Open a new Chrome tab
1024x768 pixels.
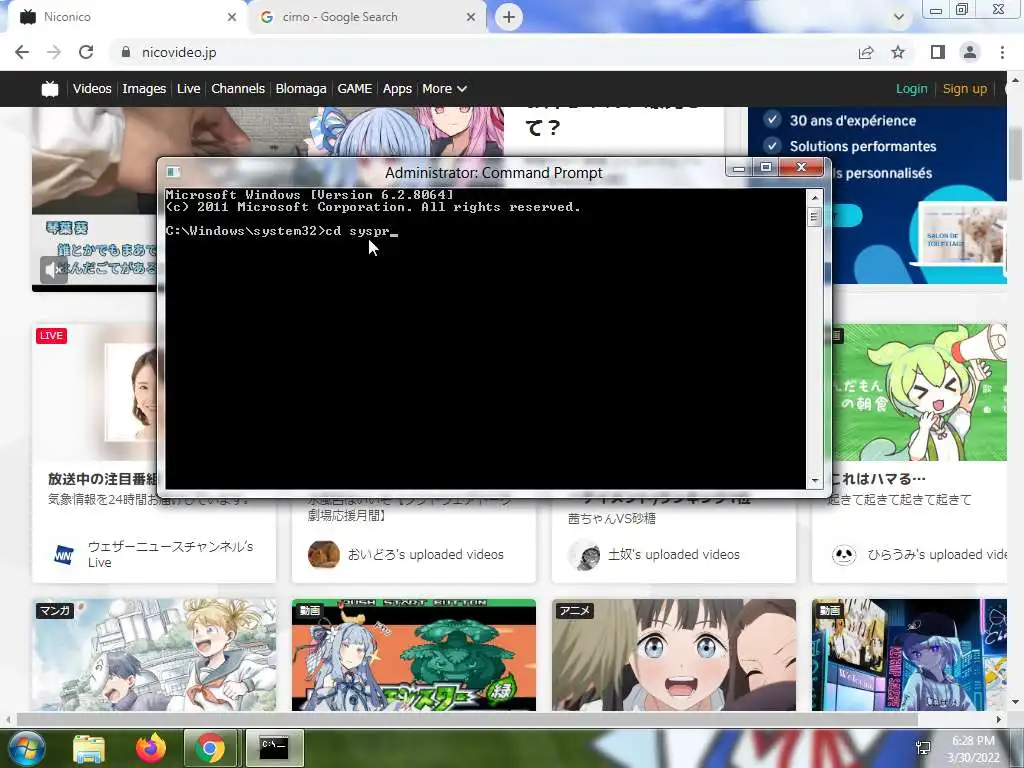(x=509, y=17)
